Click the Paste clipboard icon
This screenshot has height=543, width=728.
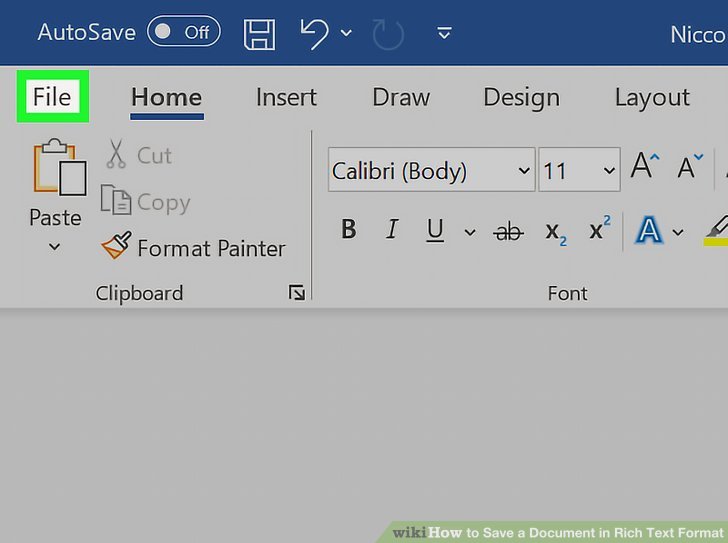59,167
